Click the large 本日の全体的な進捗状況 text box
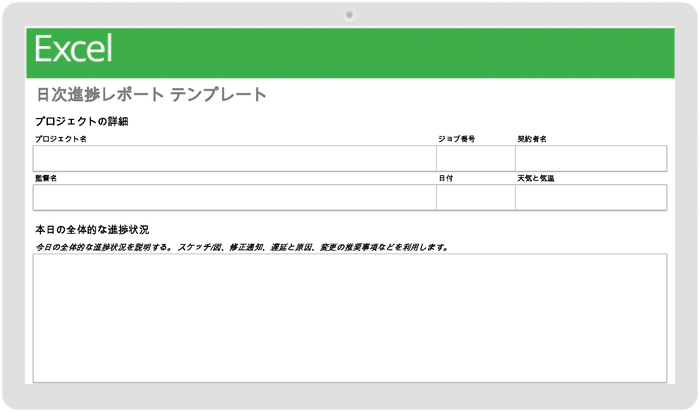 (x=350, y=318)
